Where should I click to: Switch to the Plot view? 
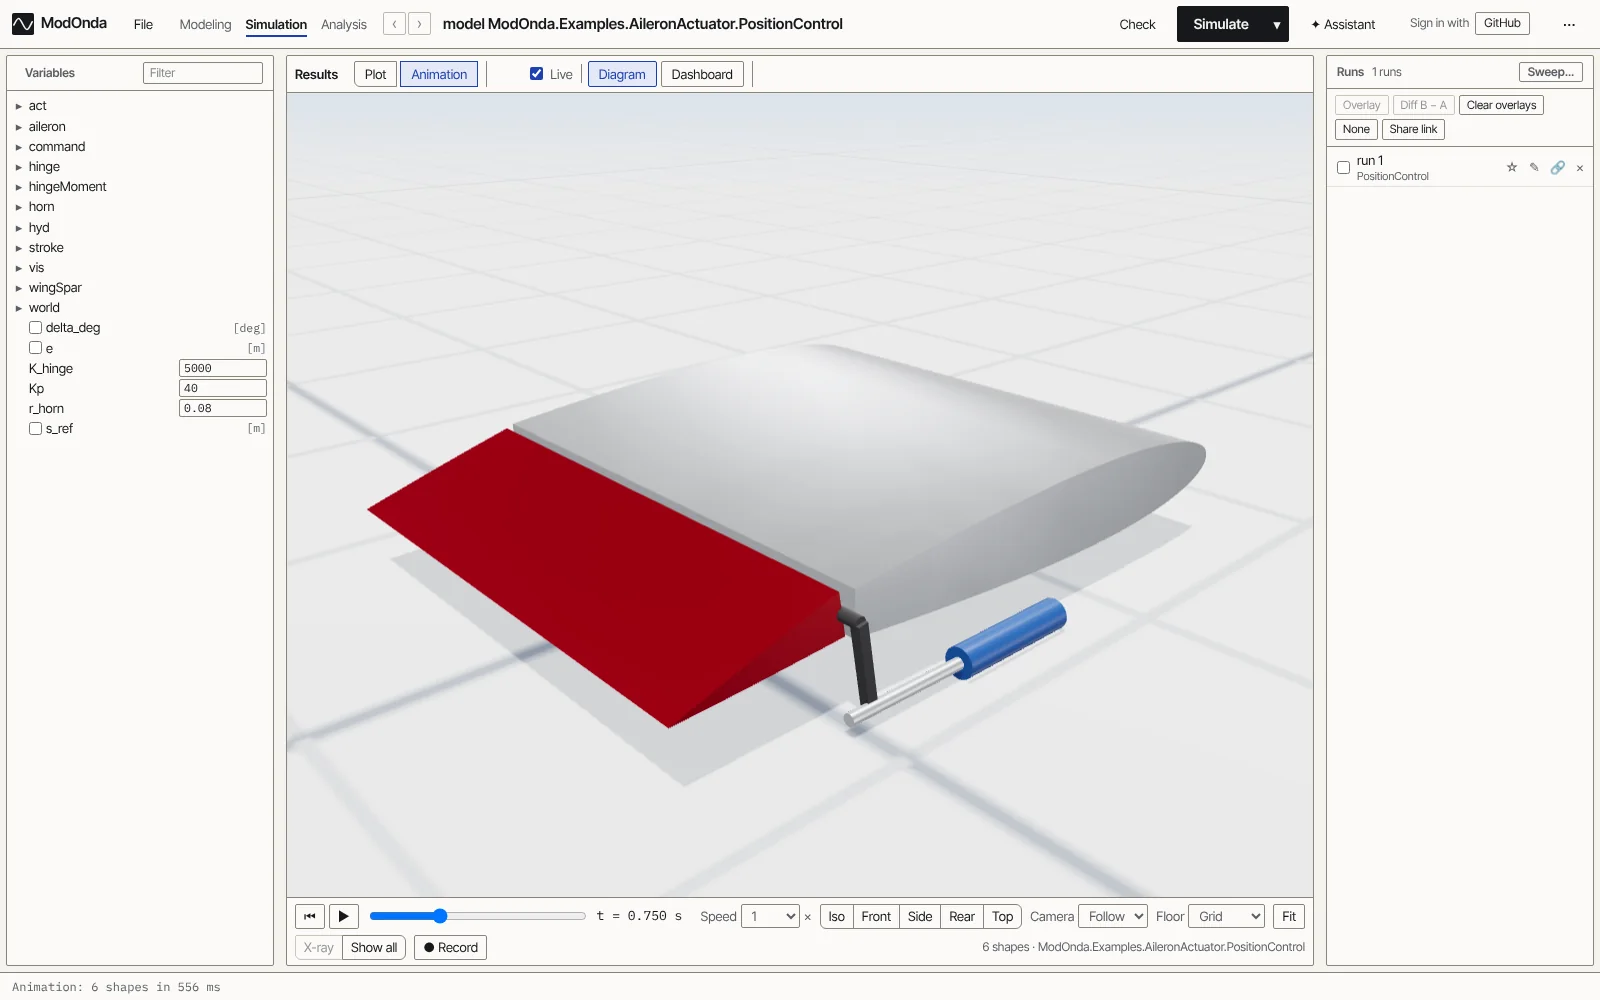(375, 74)
